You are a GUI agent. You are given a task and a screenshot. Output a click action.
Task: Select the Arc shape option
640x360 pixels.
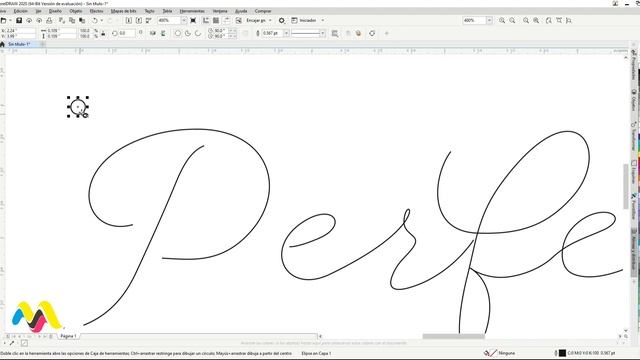click(198, 33)
